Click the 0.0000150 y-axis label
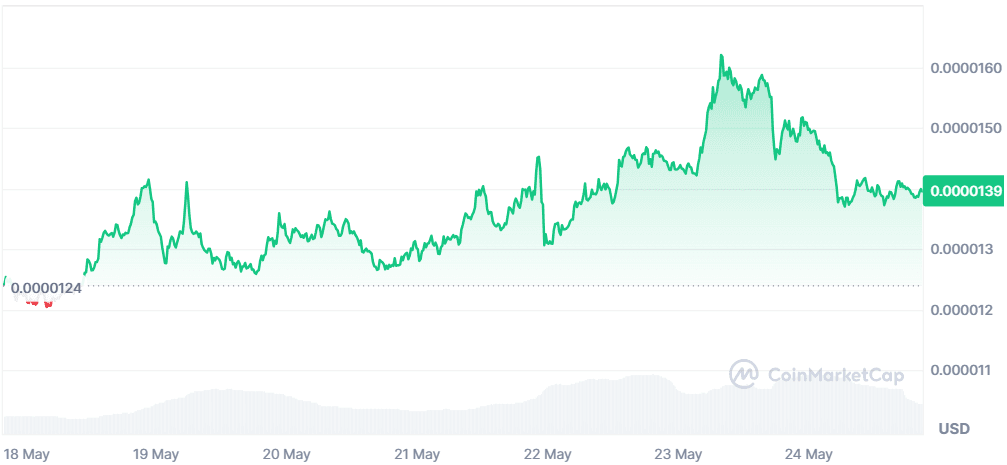This screenshot has width=1007, height=465. coord(966,129)
